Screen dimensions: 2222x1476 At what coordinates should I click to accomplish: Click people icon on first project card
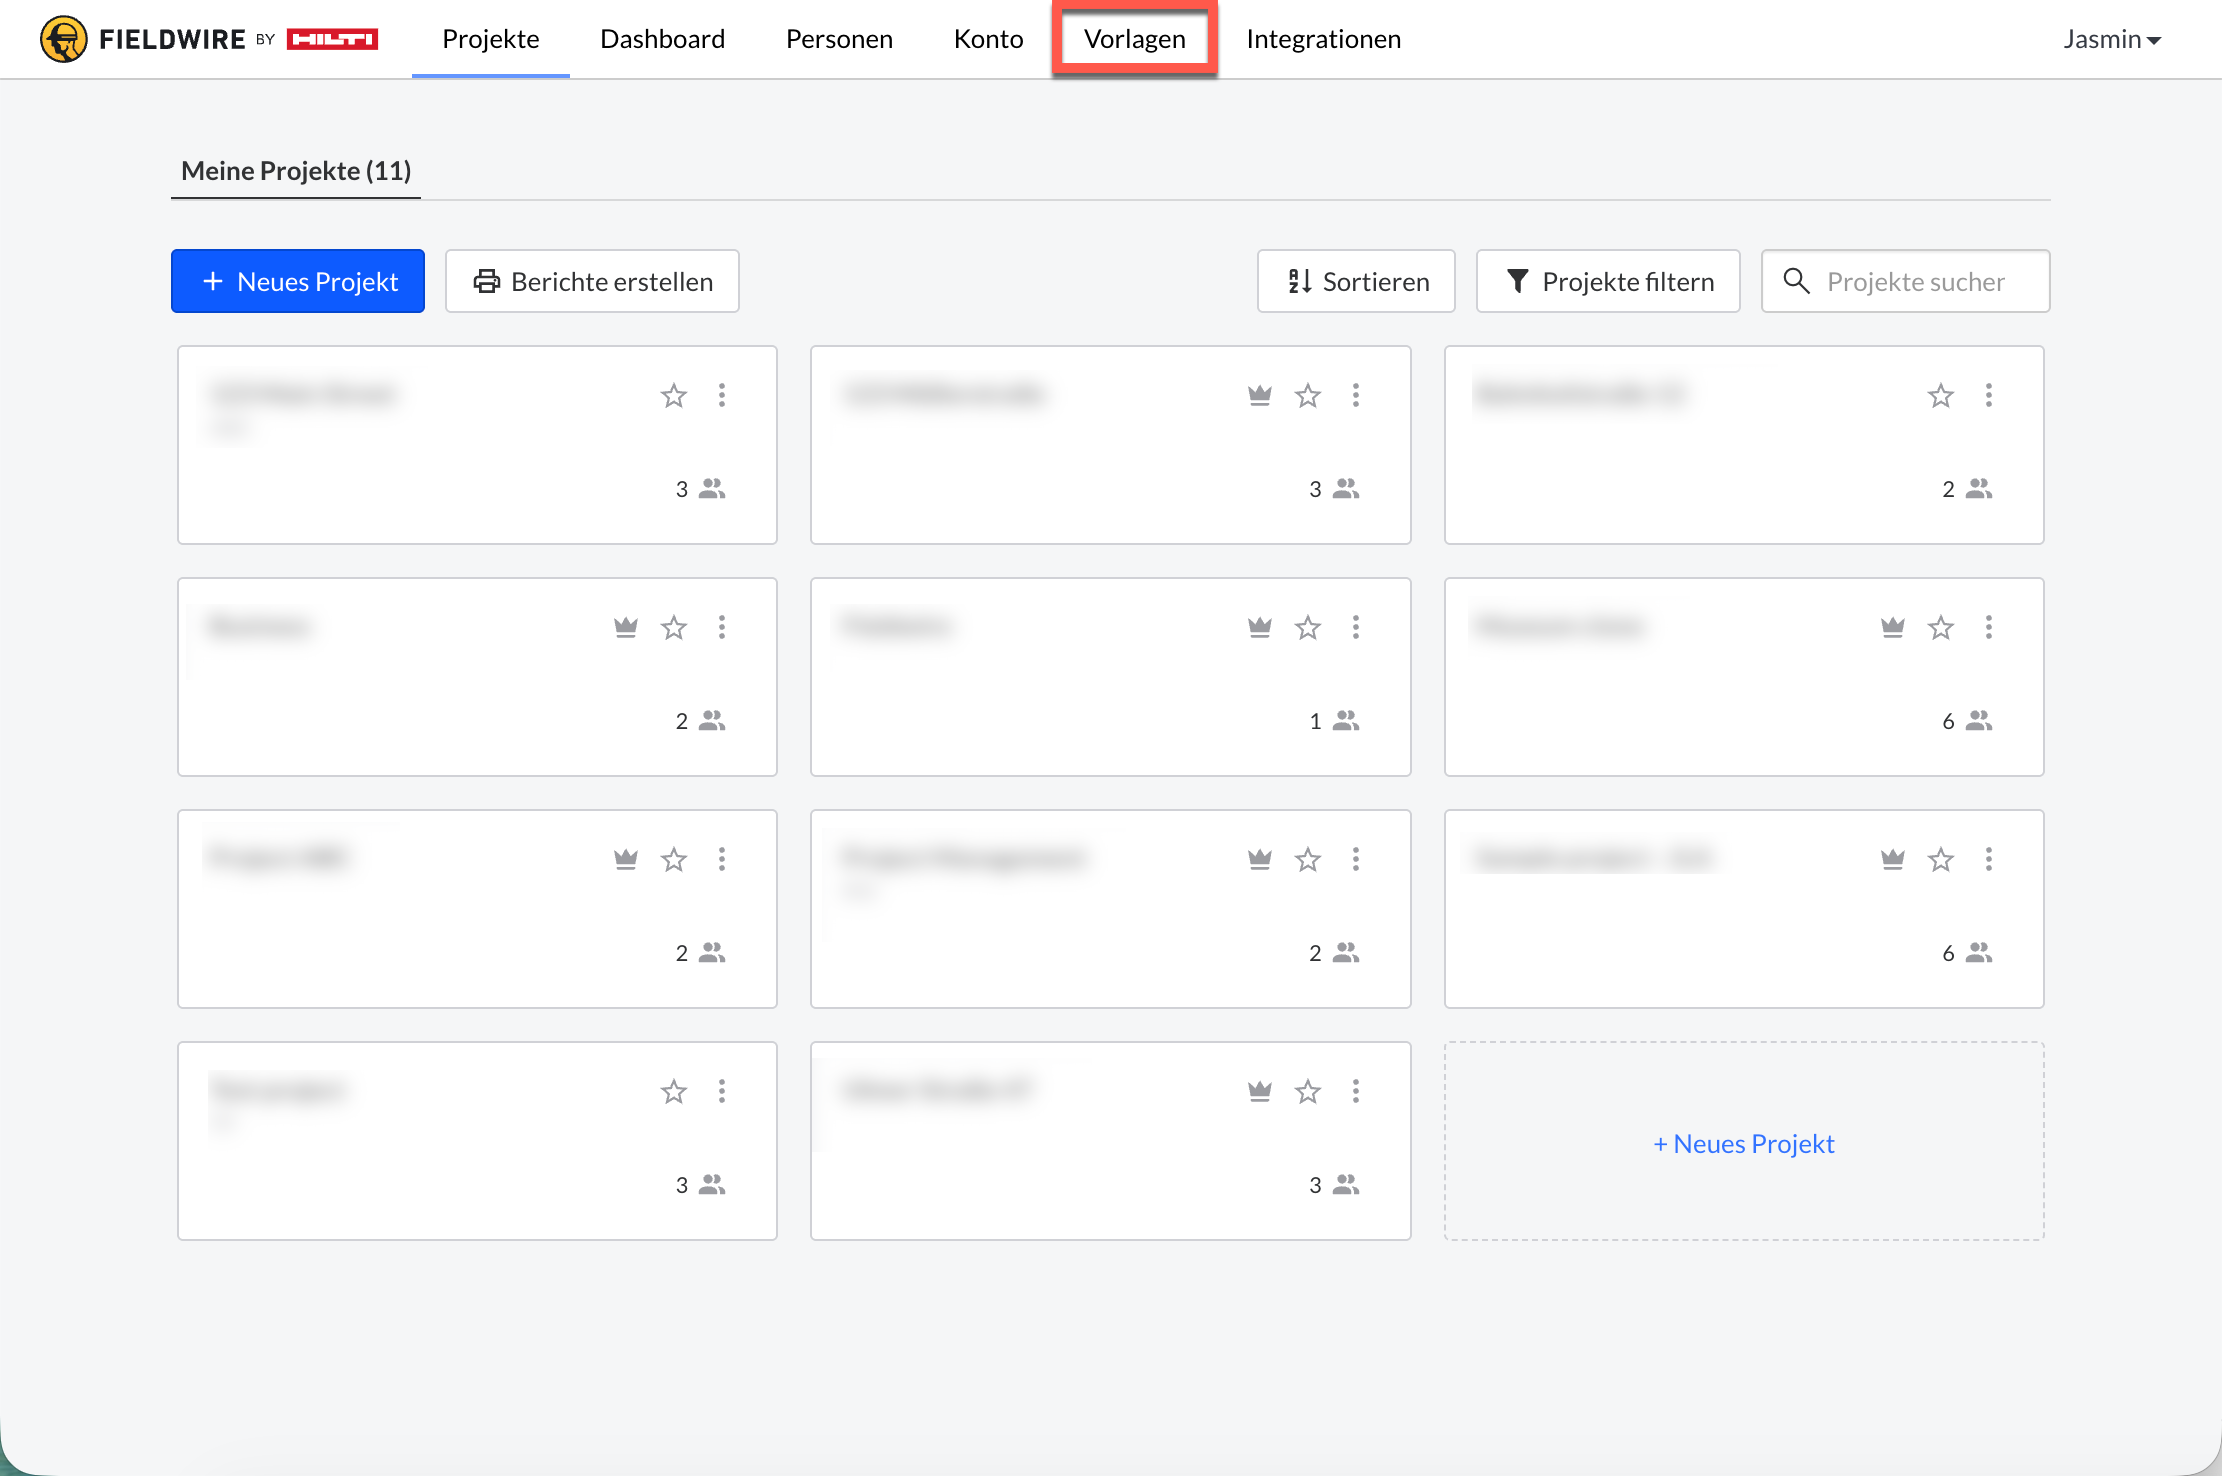712,489
